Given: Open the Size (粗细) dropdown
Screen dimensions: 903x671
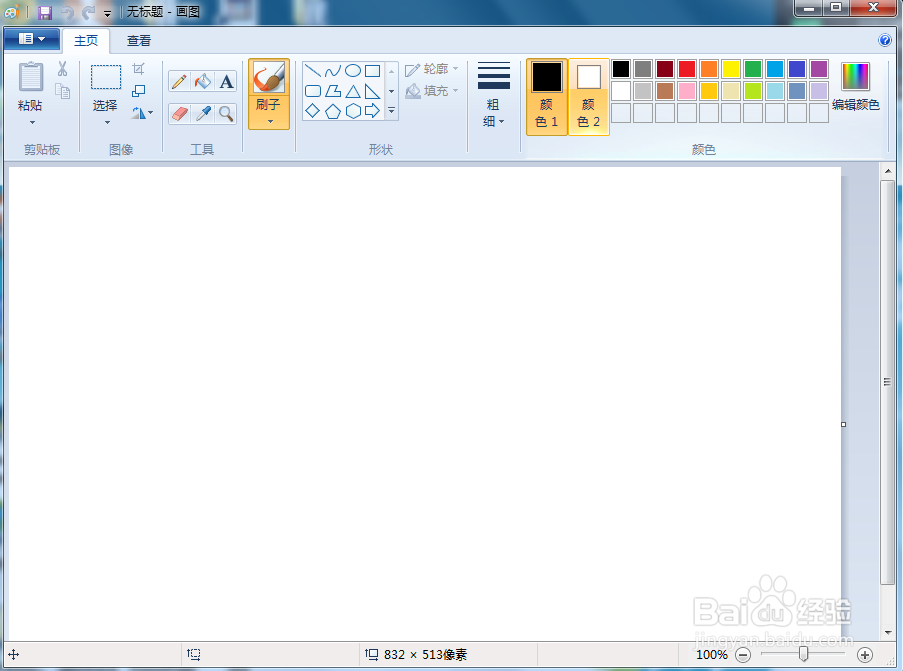Looking at the screenshot, I should [x=494, y=95].
